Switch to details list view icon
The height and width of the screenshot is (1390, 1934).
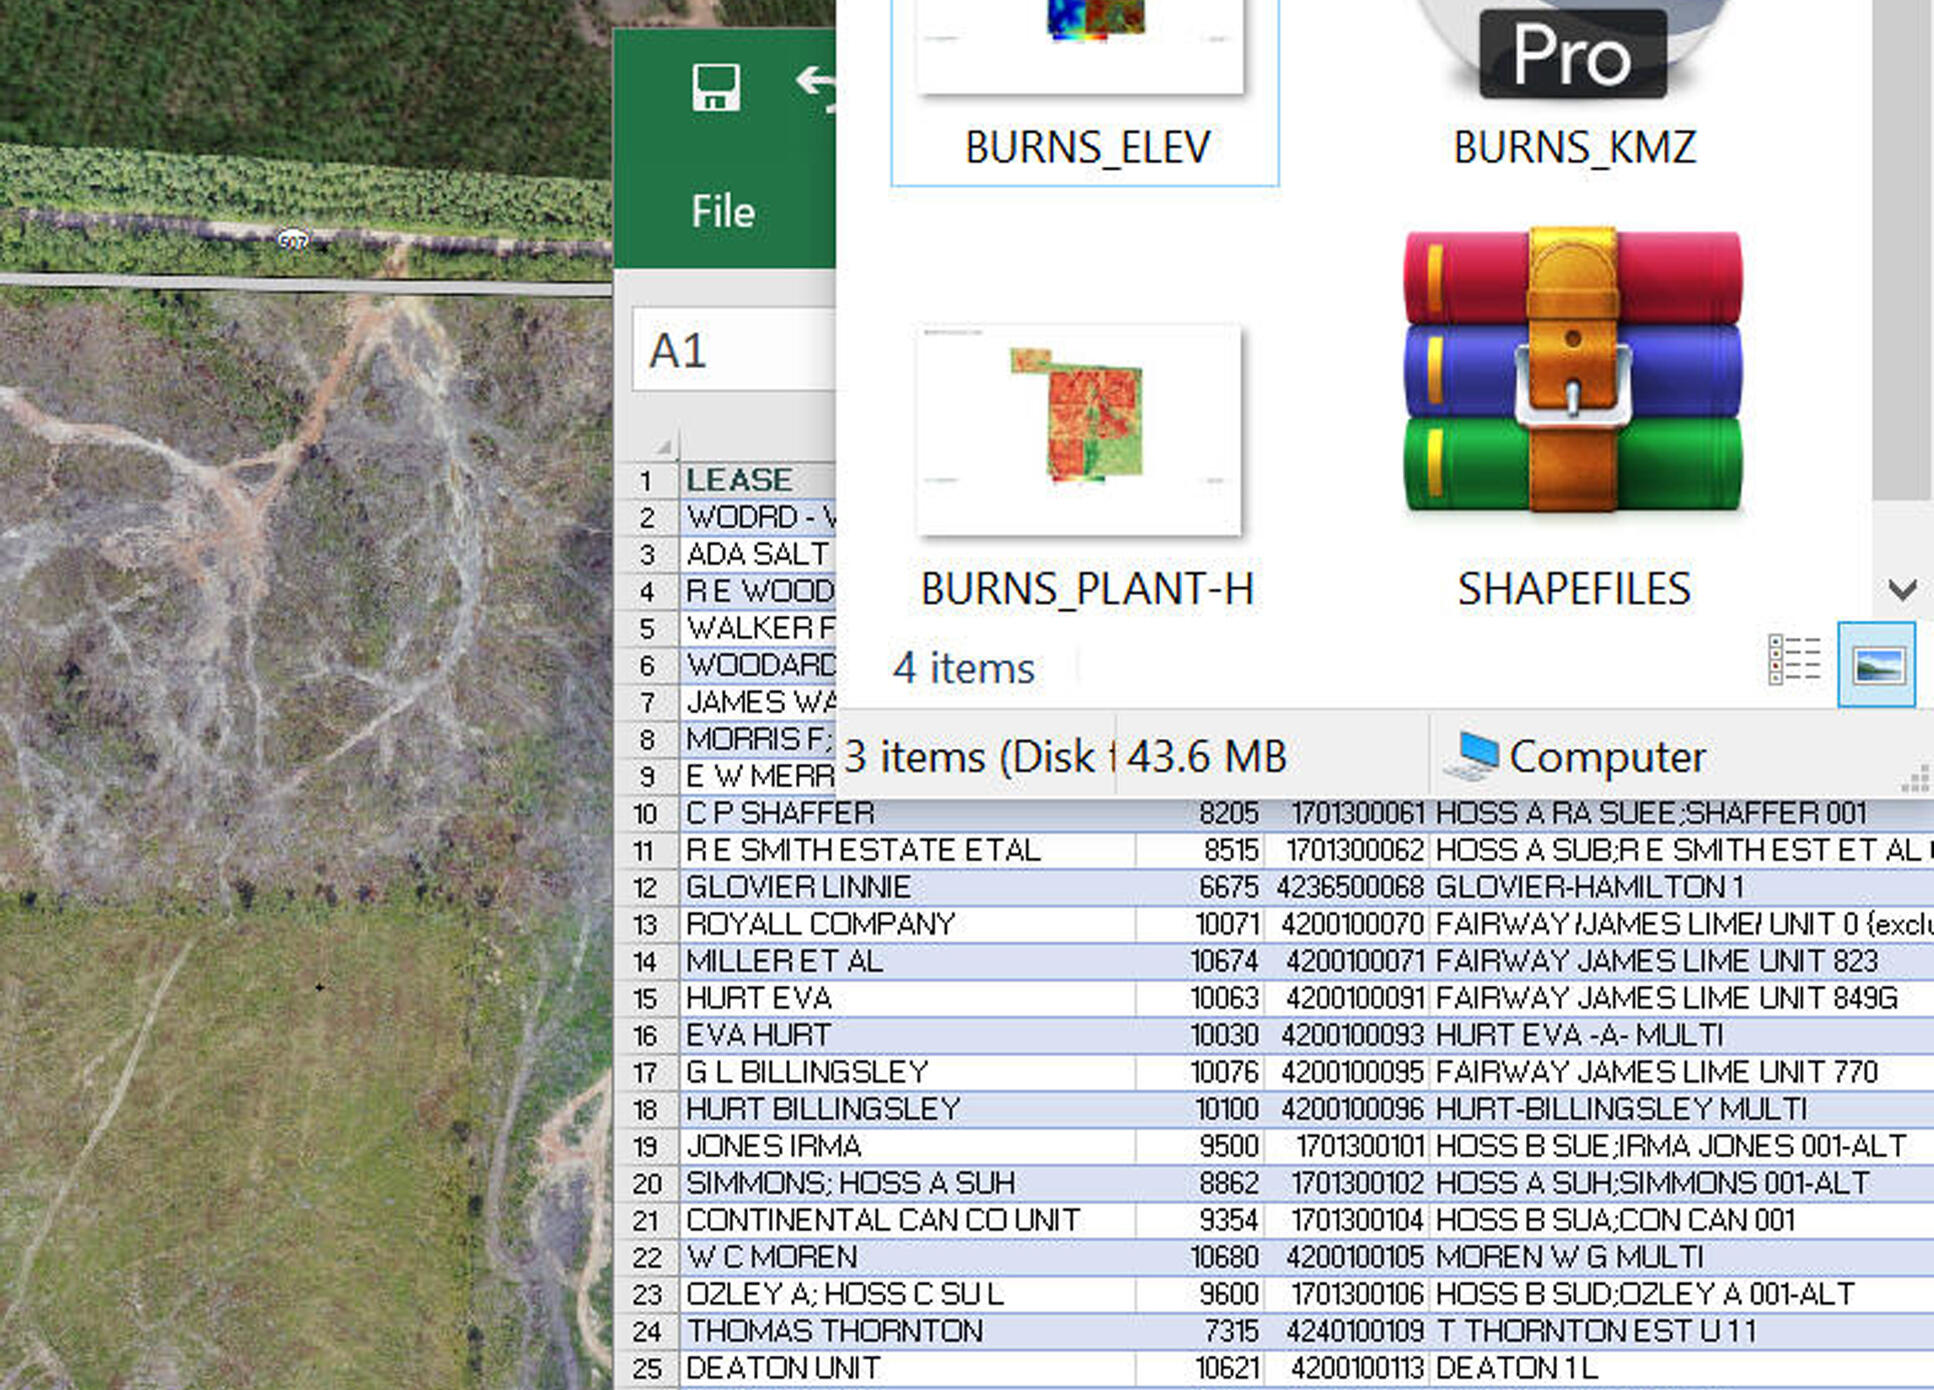1793,660
